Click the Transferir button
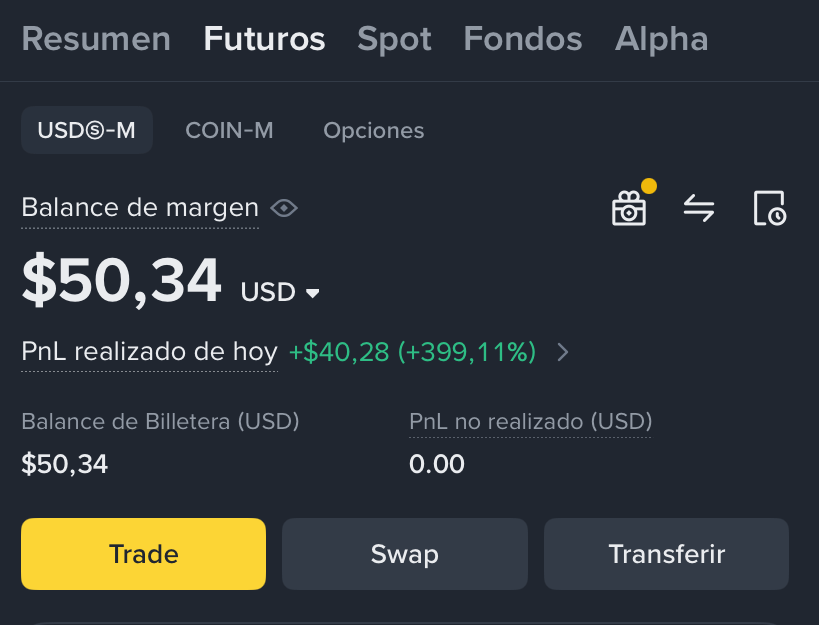819x625 pixels. (666, 553)
